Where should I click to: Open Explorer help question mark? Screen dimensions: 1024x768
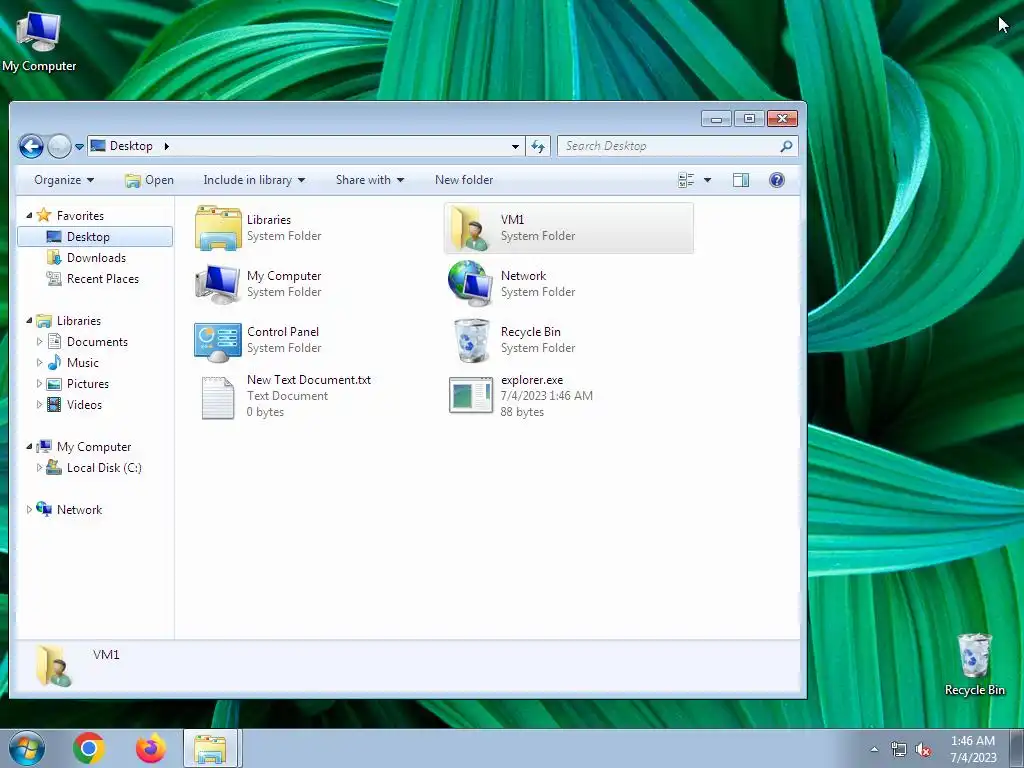pos(776,180)
